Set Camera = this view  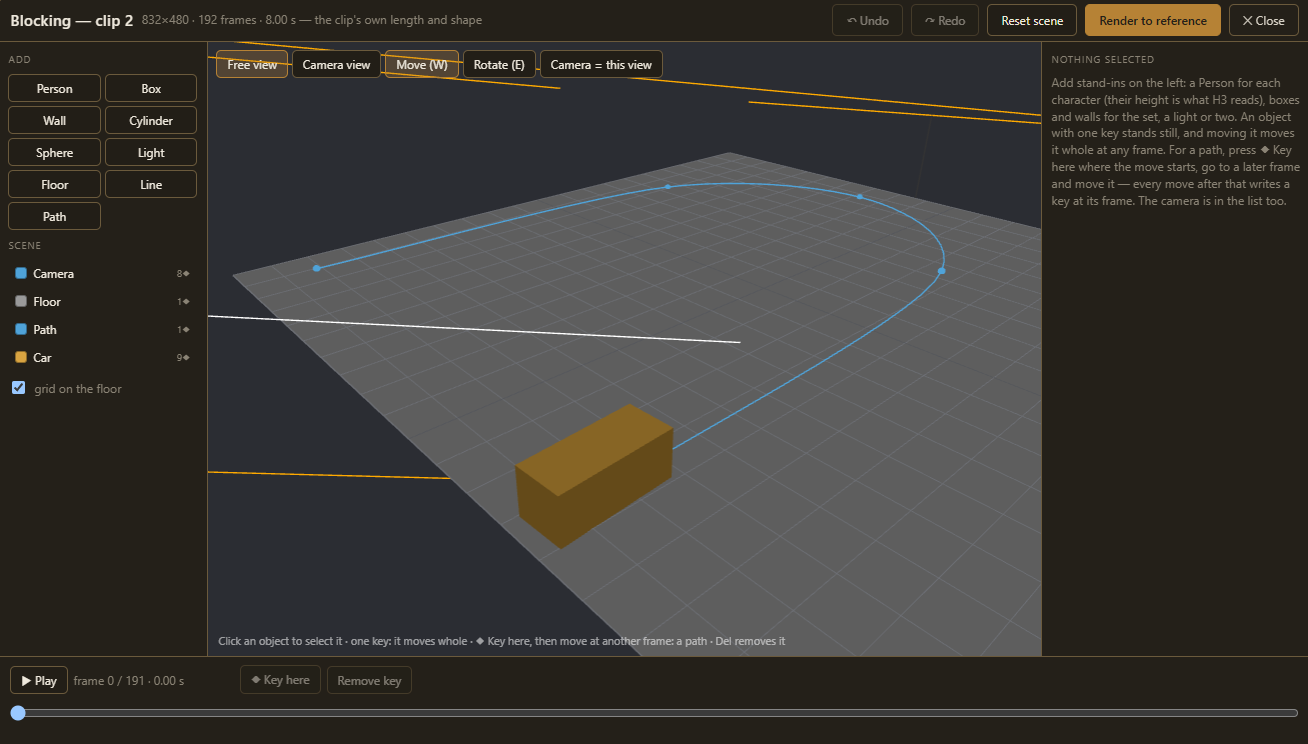coord(601,64)
